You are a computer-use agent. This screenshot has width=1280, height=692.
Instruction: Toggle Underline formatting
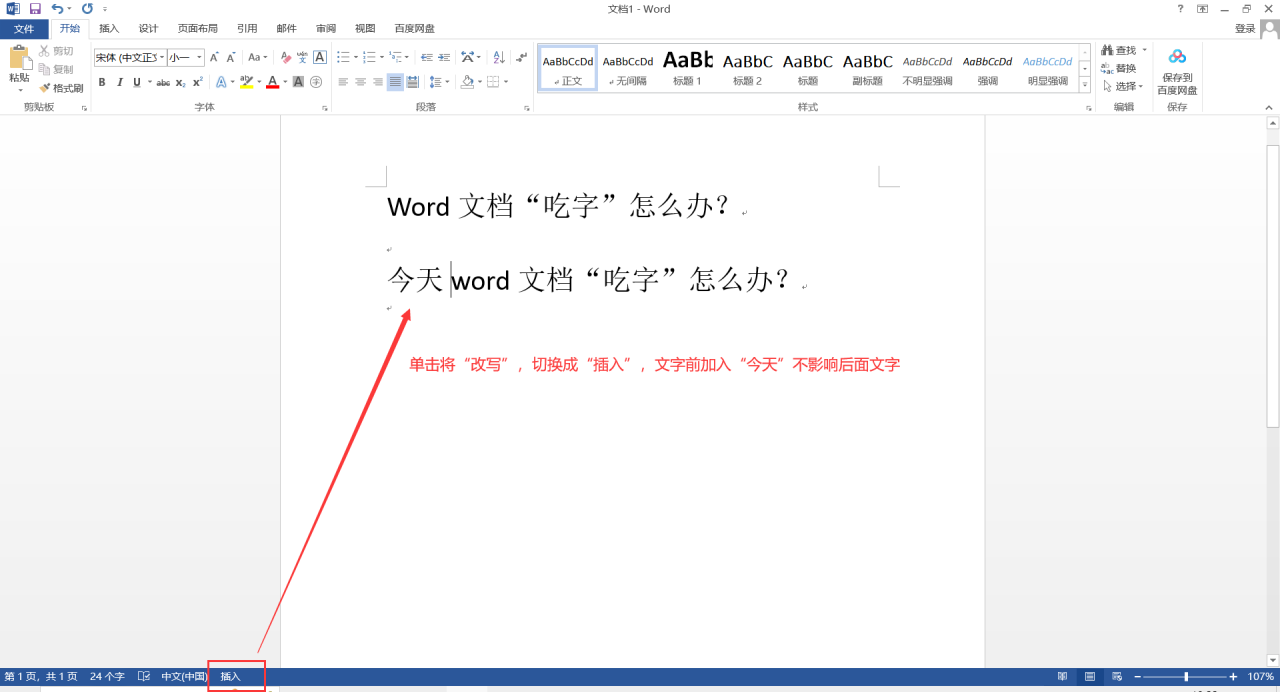click(136, 82)
